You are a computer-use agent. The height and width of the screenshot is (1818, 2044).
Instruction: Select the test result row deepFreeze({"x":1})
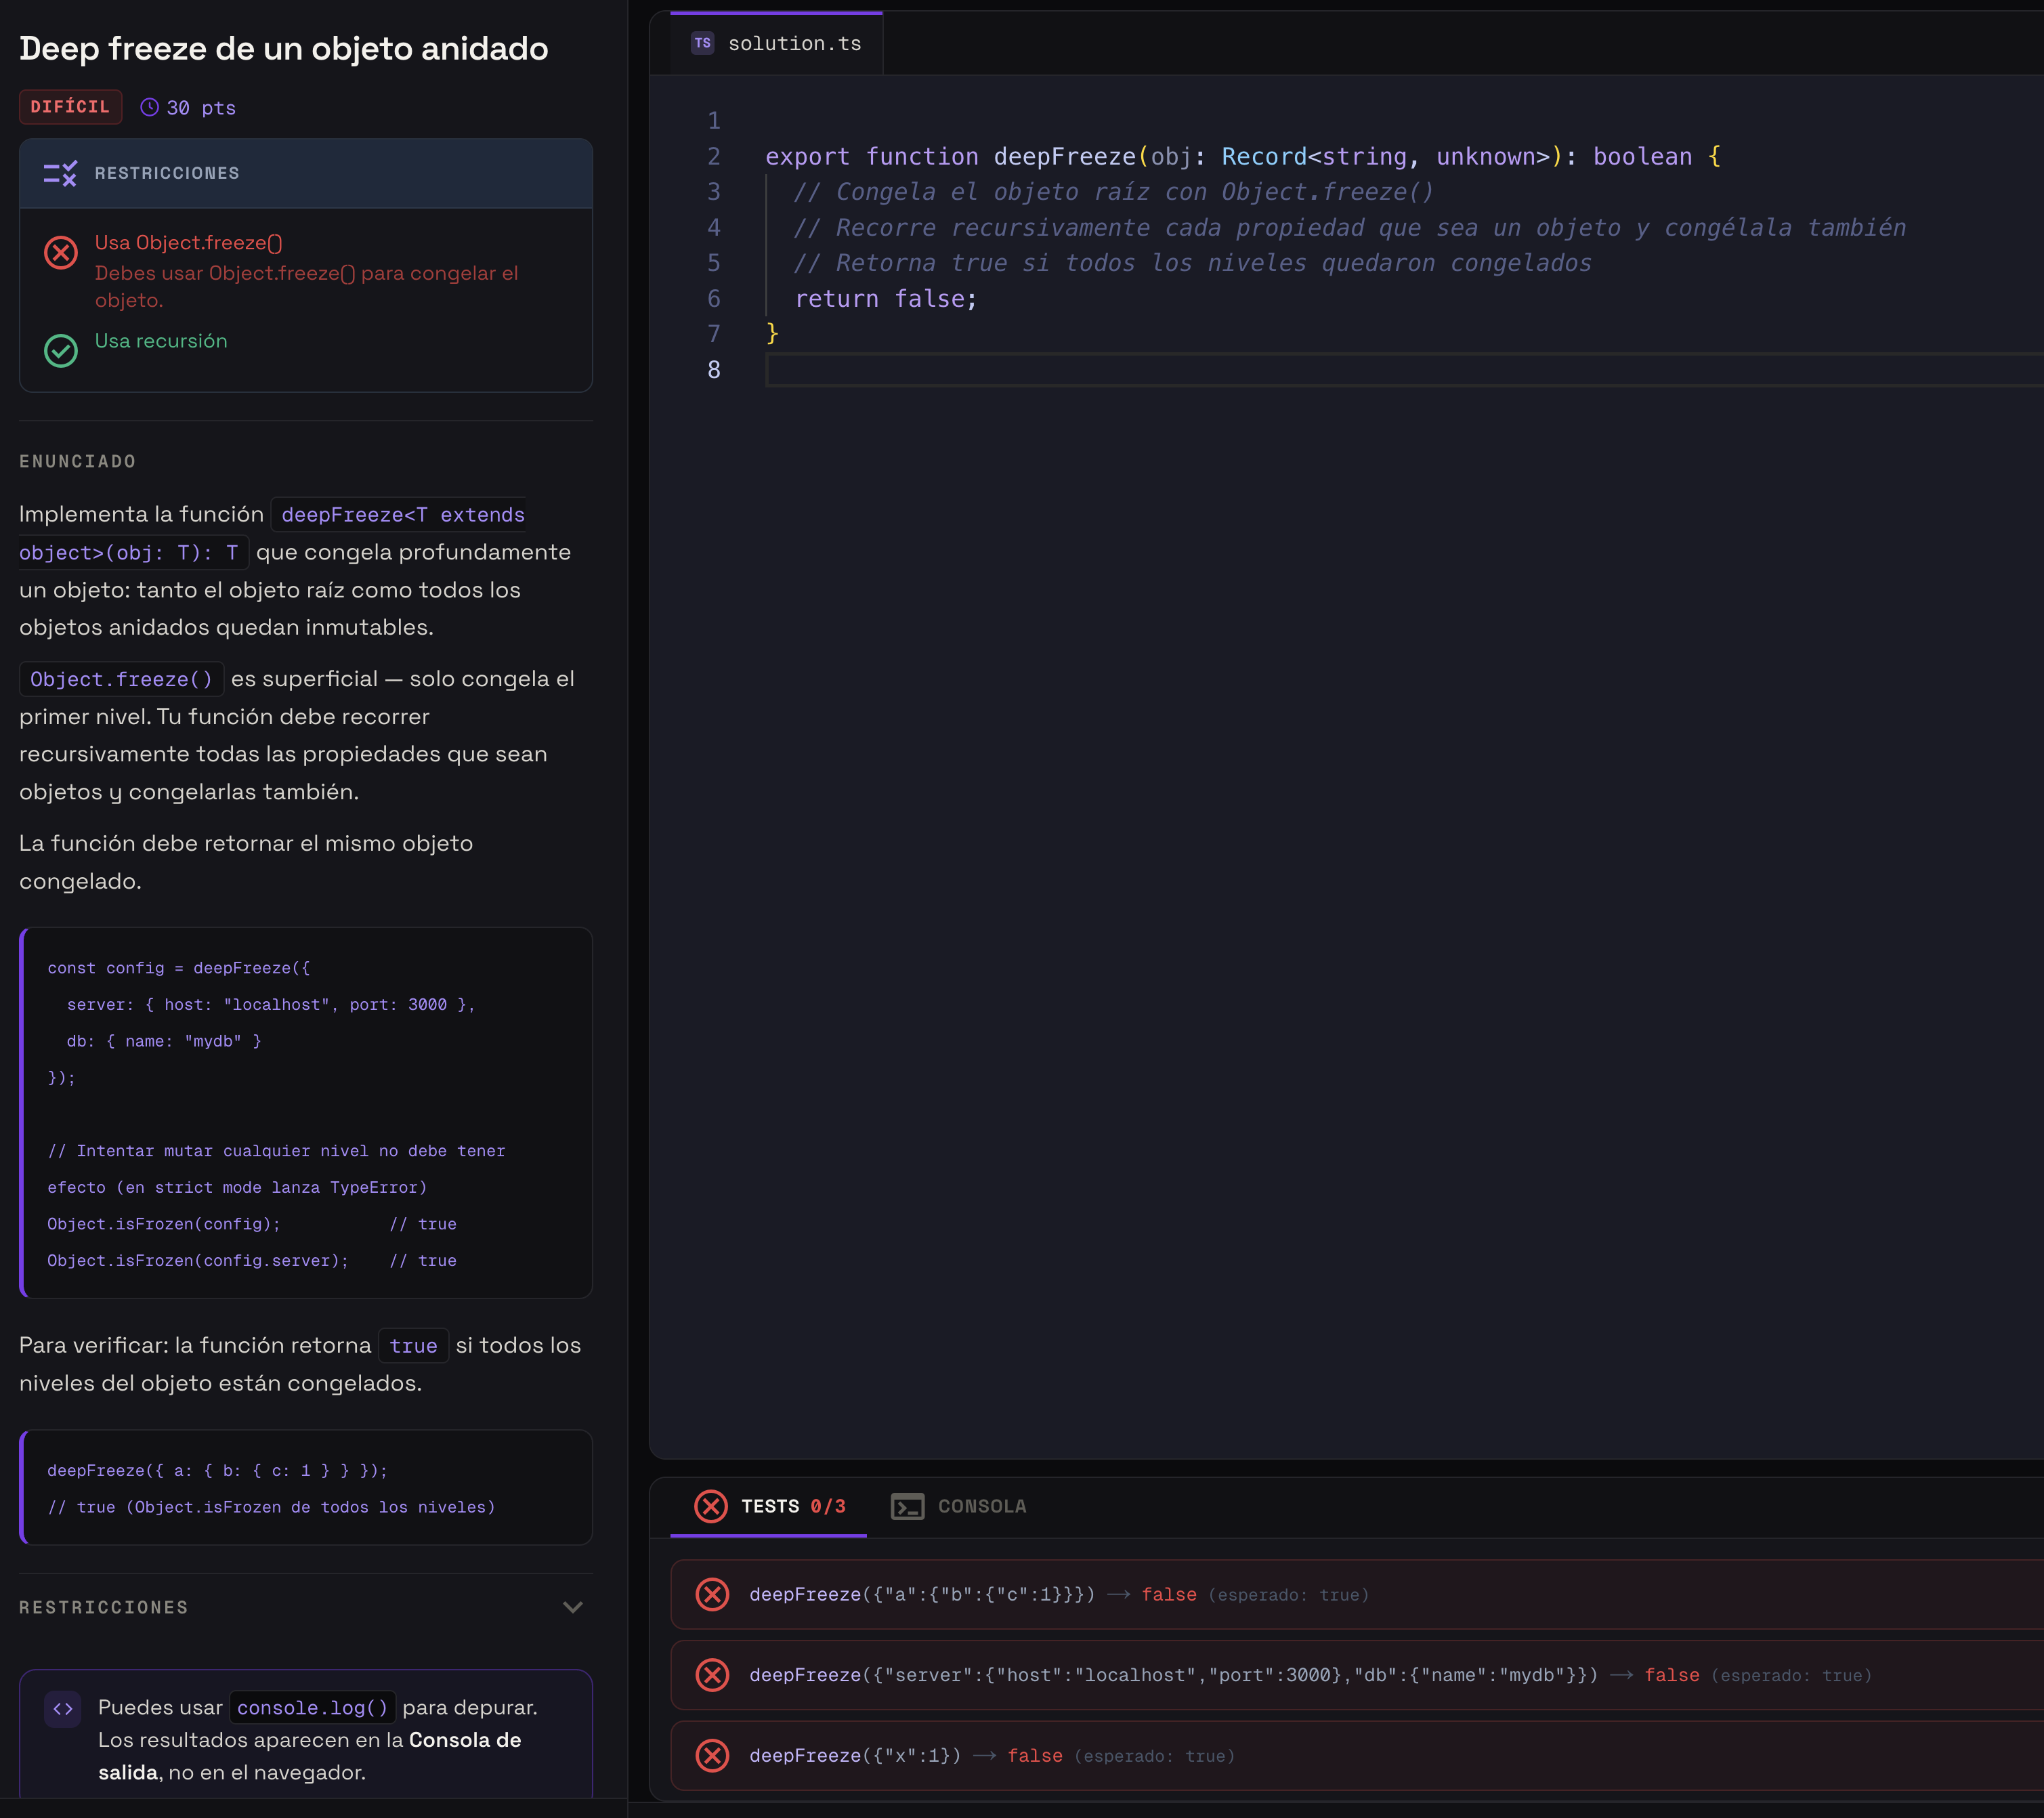(1357, 1756)
